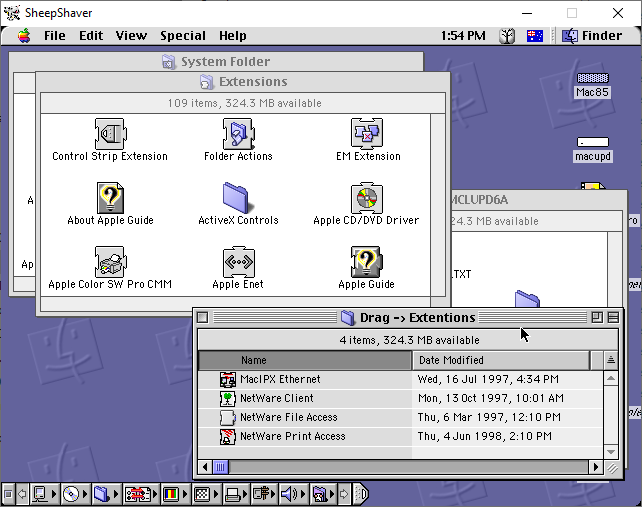The width and height of the screenshot is (642, 507).
Task: Open the Finder application menu
Action: click(x=592, y=36)
